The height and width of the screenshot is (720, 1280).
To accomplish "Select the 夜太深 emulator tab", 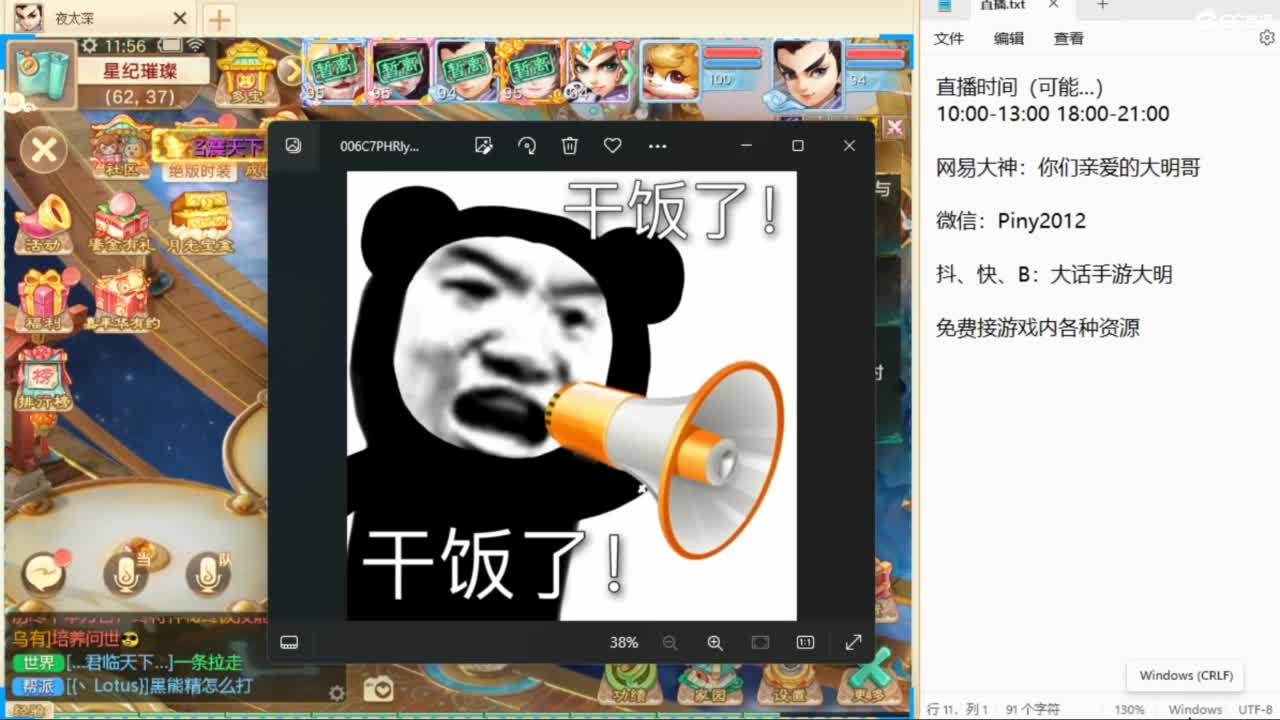I will [99, 18].
